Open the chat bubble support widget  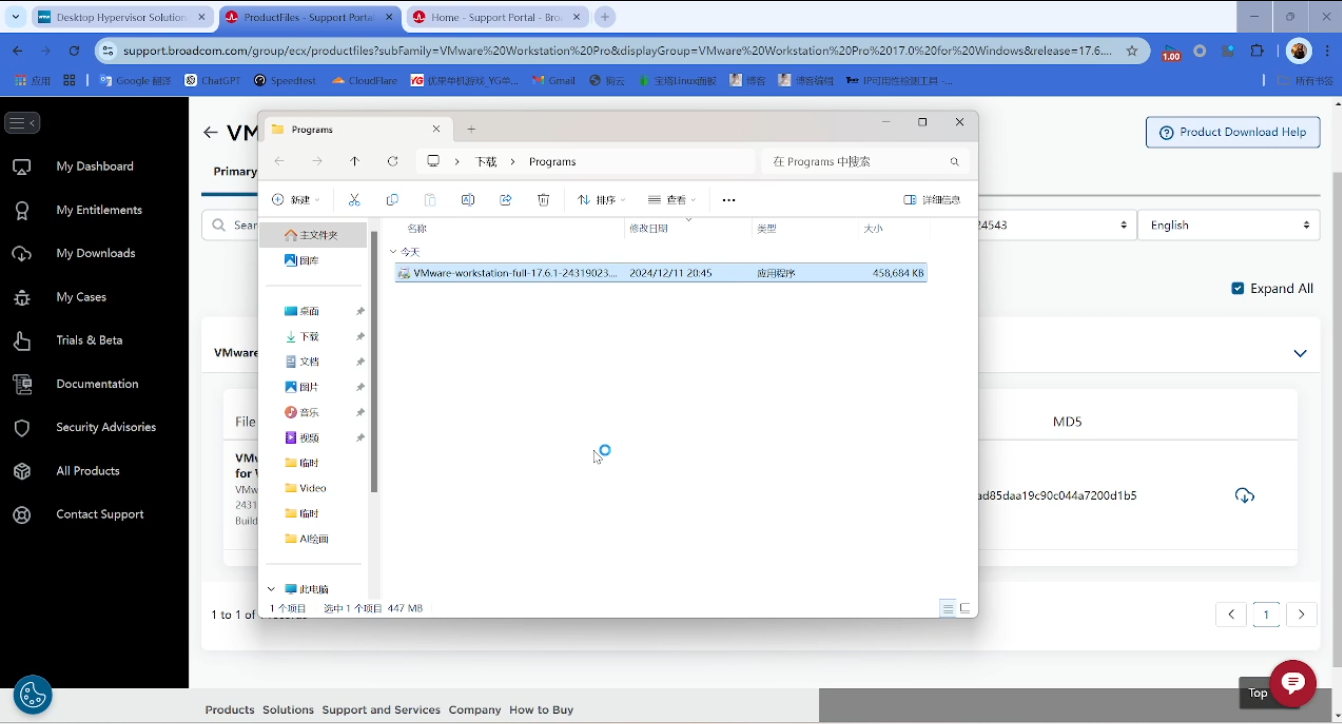pyautogui.click(x=1292, y=683)
